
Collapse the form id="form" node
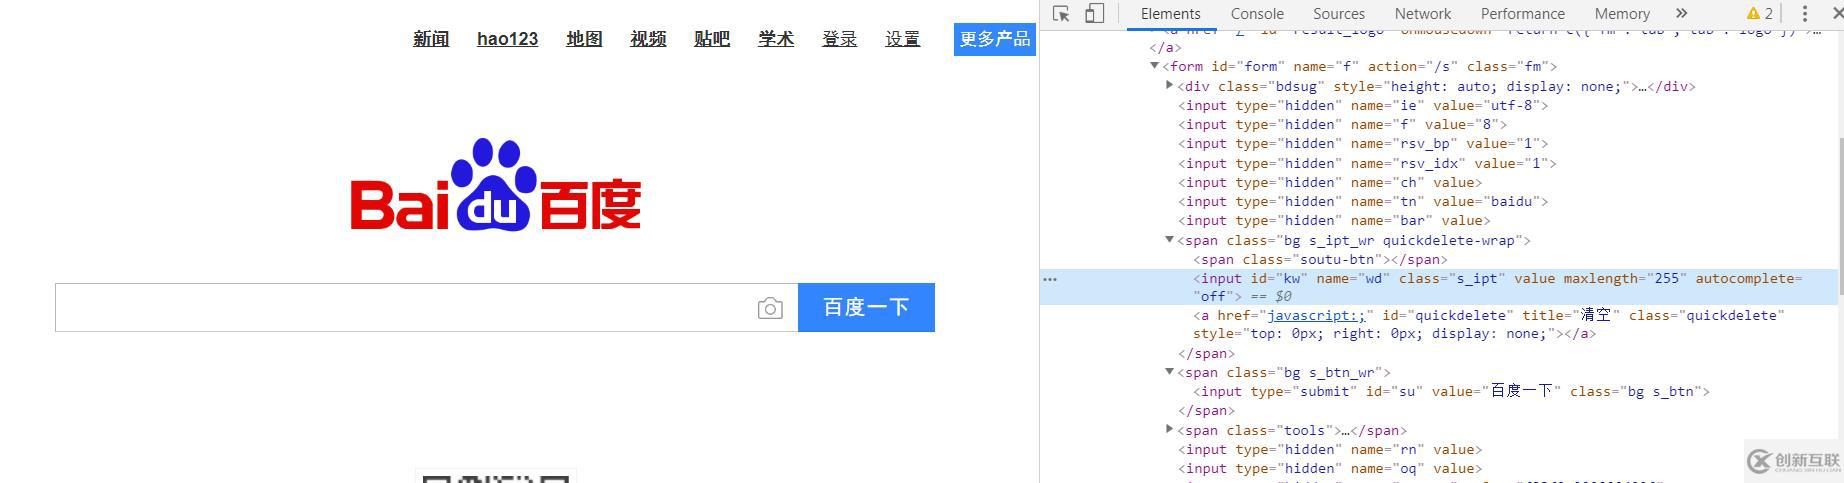1154,66
